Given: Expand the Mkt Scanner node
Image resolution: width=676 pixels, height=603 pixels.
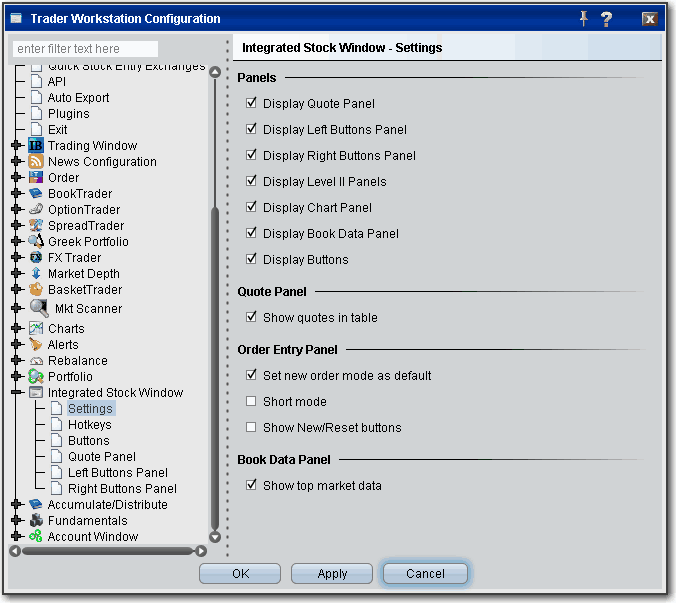Looking at the screenshot, I should [17, 308].
